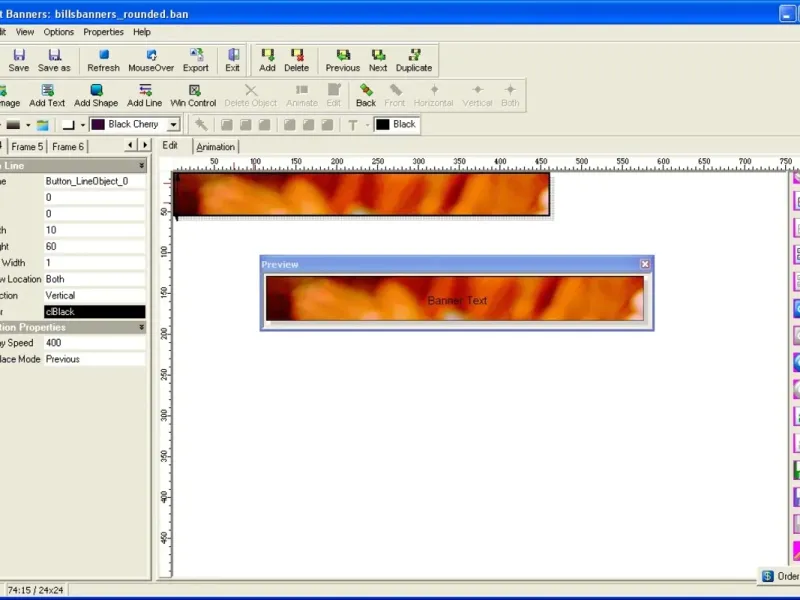Image resolution: width=800 pixels, height=600 pixels.
Task: Open the border style dropdown arrow
Action: pyautogui.click(x=83, y=125)
